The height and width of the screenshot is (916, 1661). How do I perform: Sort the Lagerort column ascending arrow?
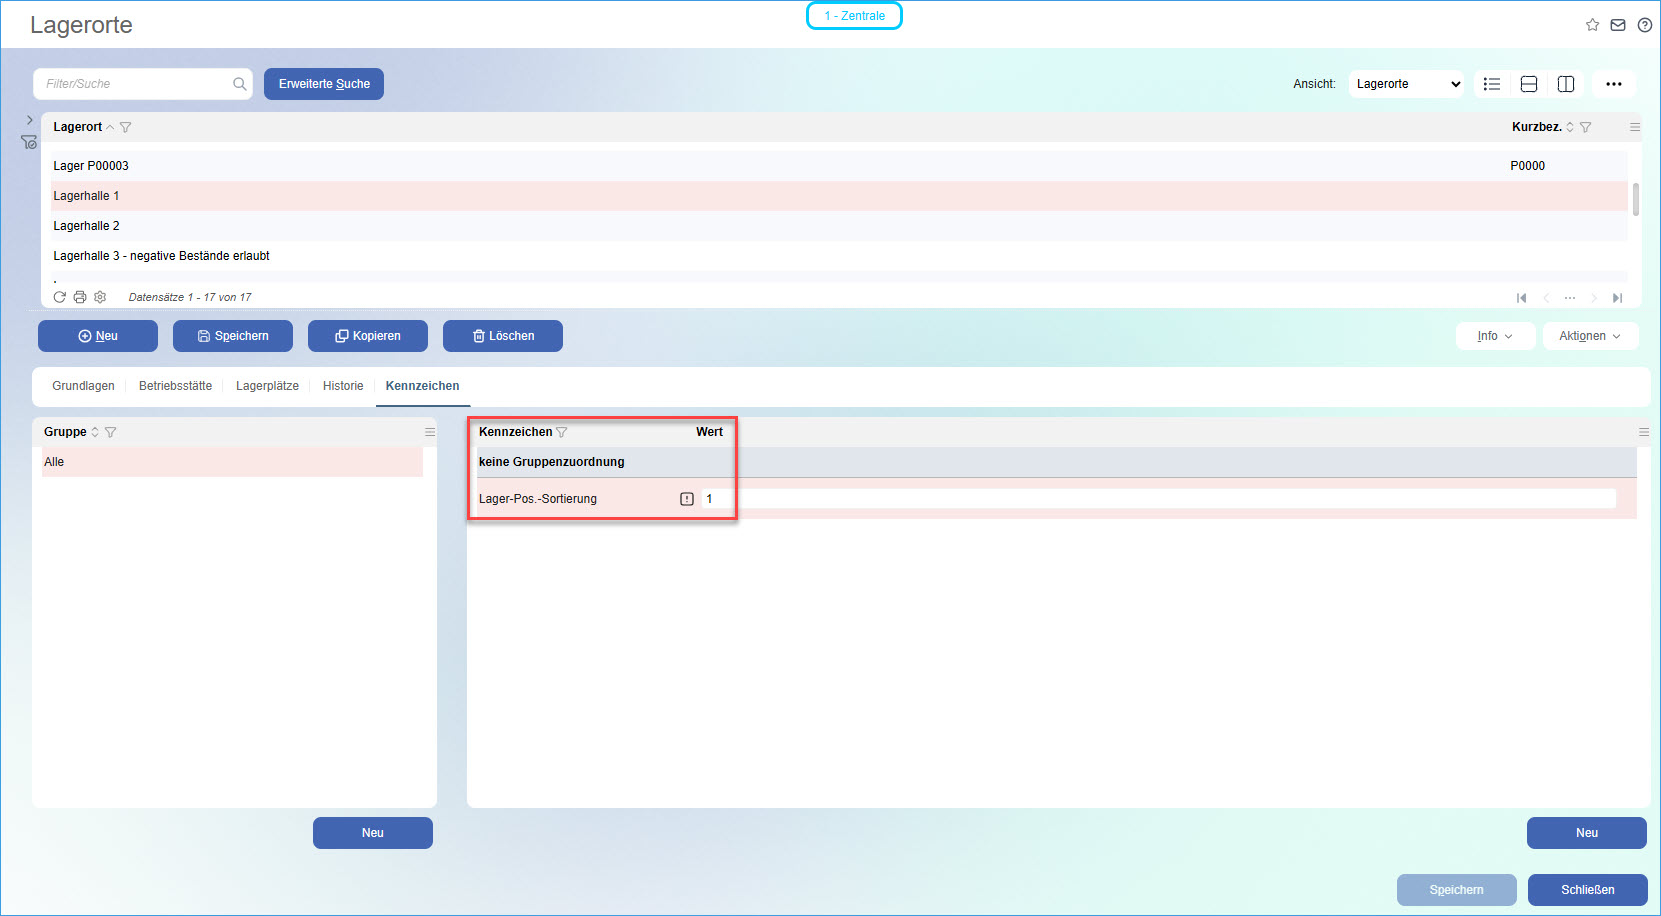click(x=110, y=127)
